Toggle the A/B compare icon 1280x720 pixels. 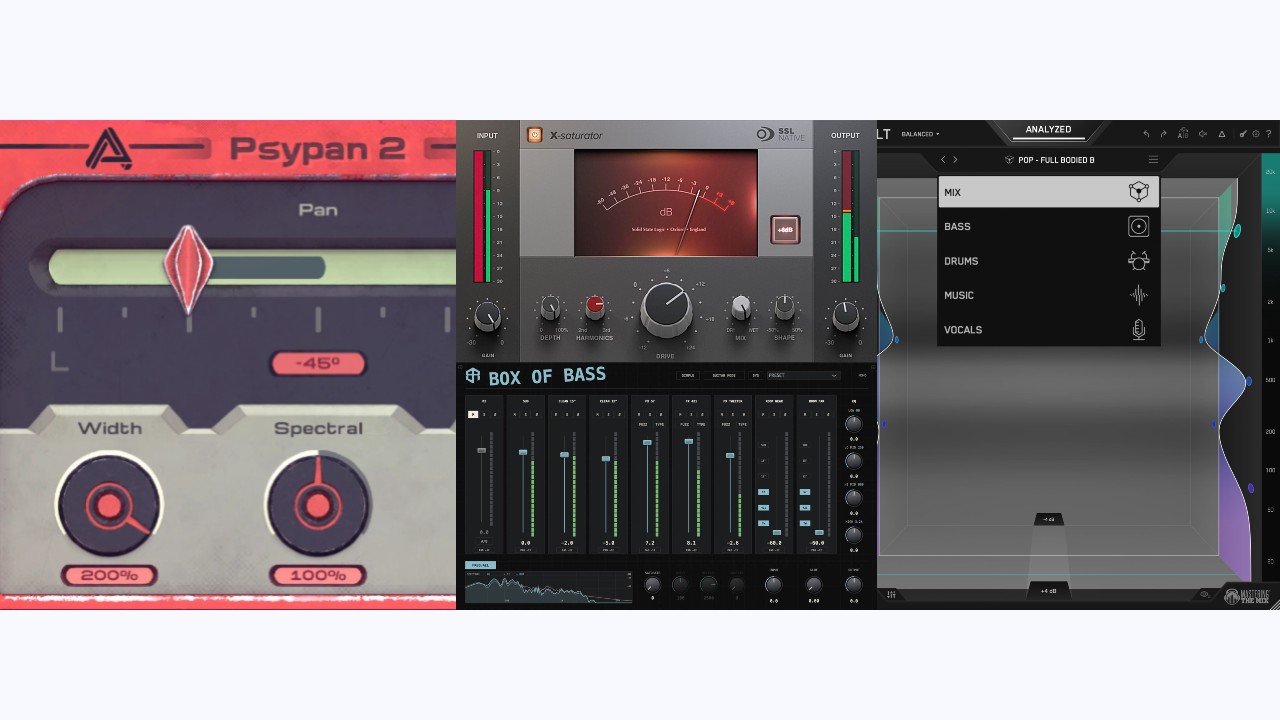(1183, 133)
